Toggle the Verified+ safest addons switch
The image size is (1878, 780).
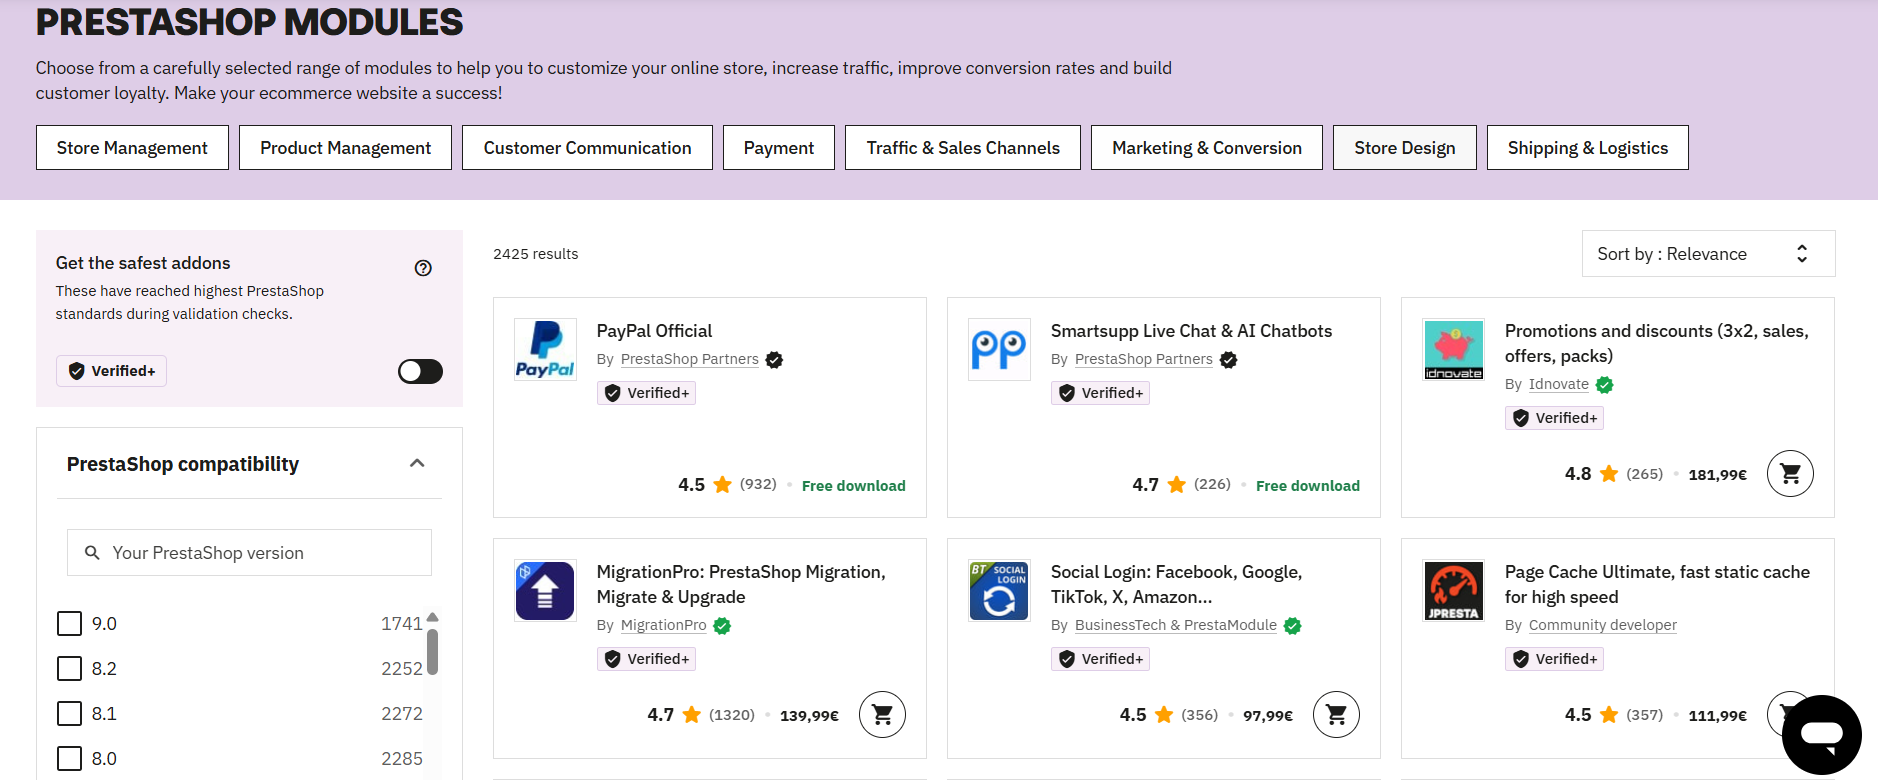pos(420,371)
